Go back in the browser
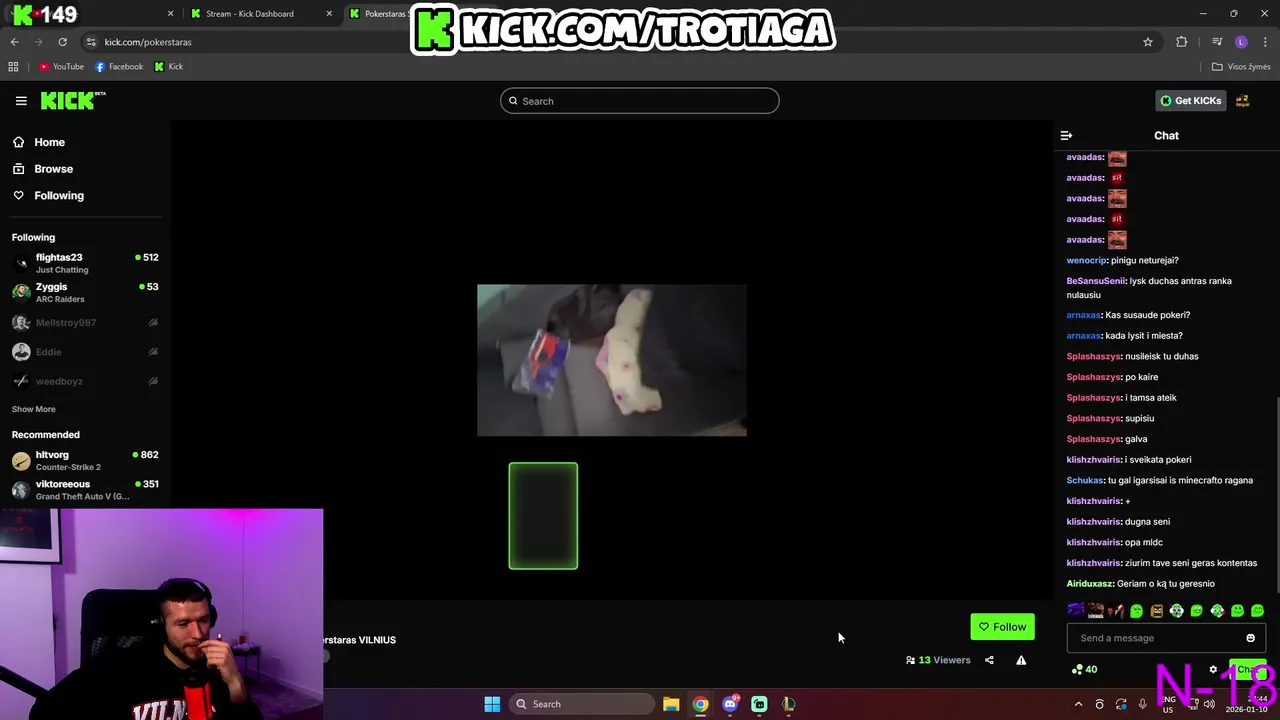The height and width of the screenshot is (720, 1280). 15,42
